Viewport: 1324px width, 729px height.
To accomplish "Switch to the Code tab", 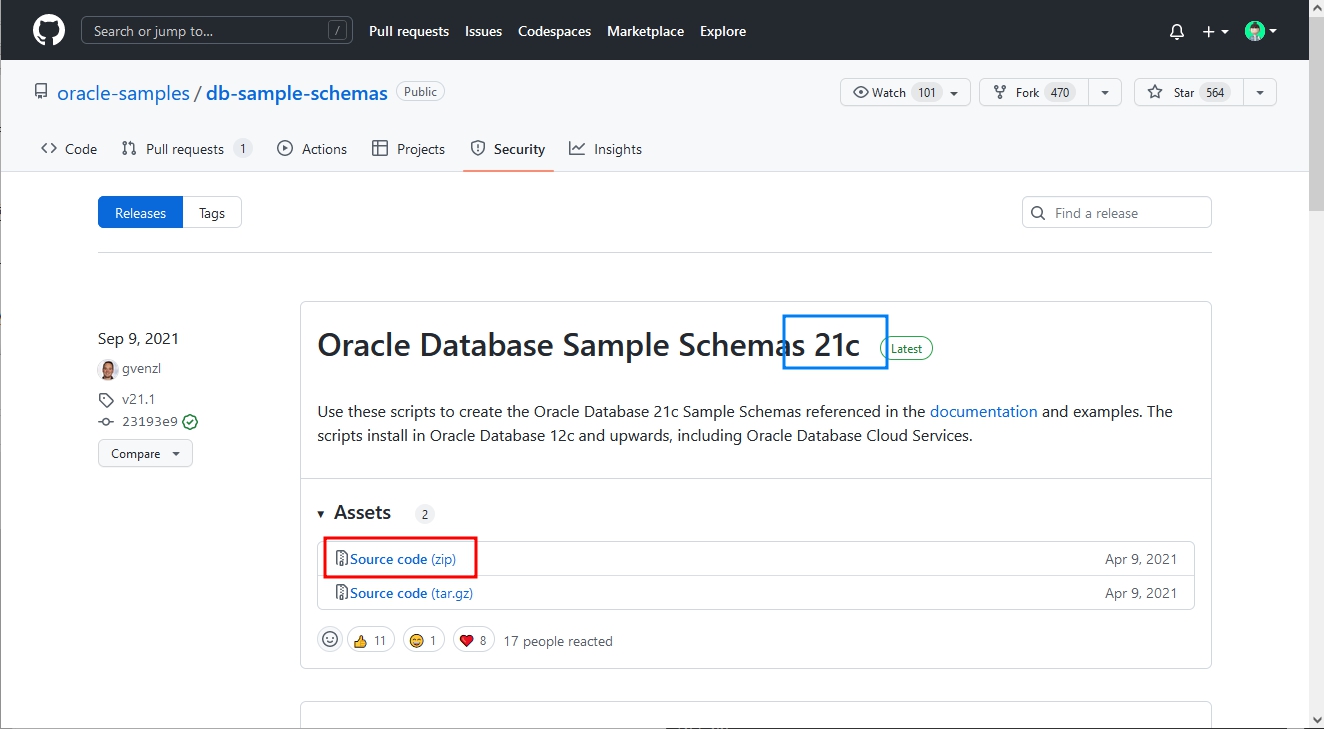I will tap(69, 149).
